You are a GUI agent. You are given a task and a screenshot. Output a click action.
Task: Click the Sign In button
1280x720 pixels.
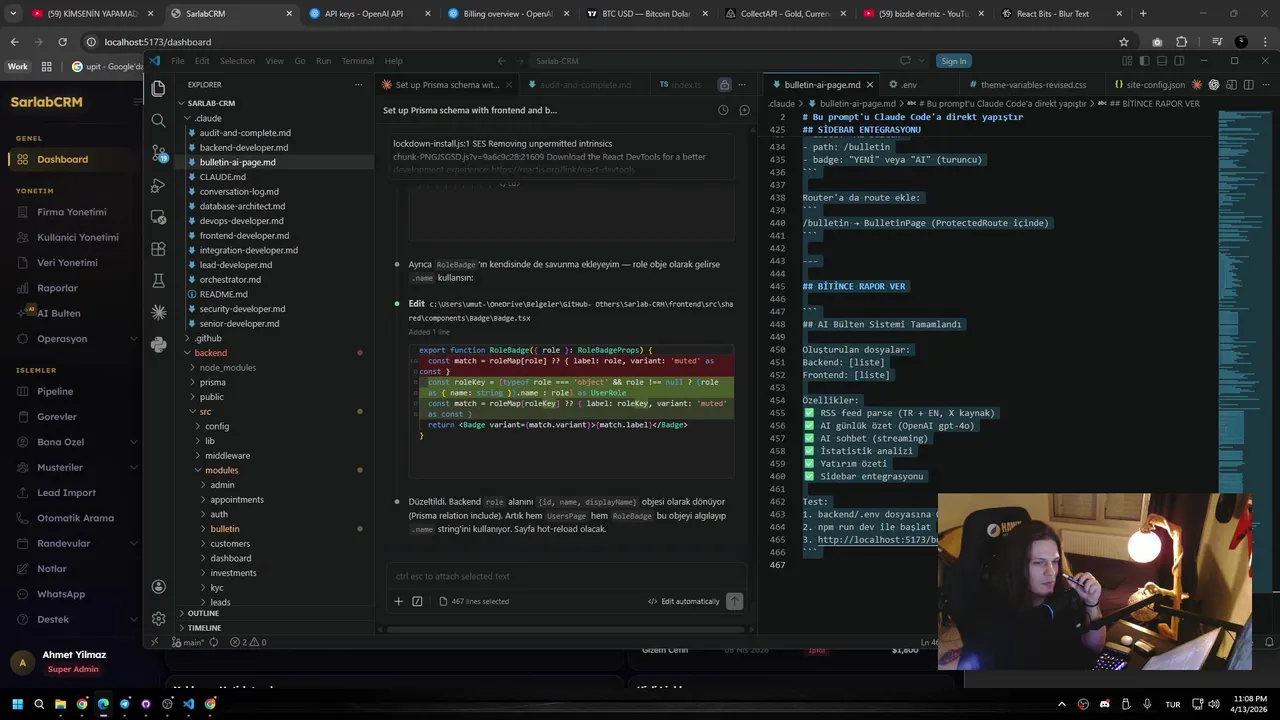coord(954,61)
